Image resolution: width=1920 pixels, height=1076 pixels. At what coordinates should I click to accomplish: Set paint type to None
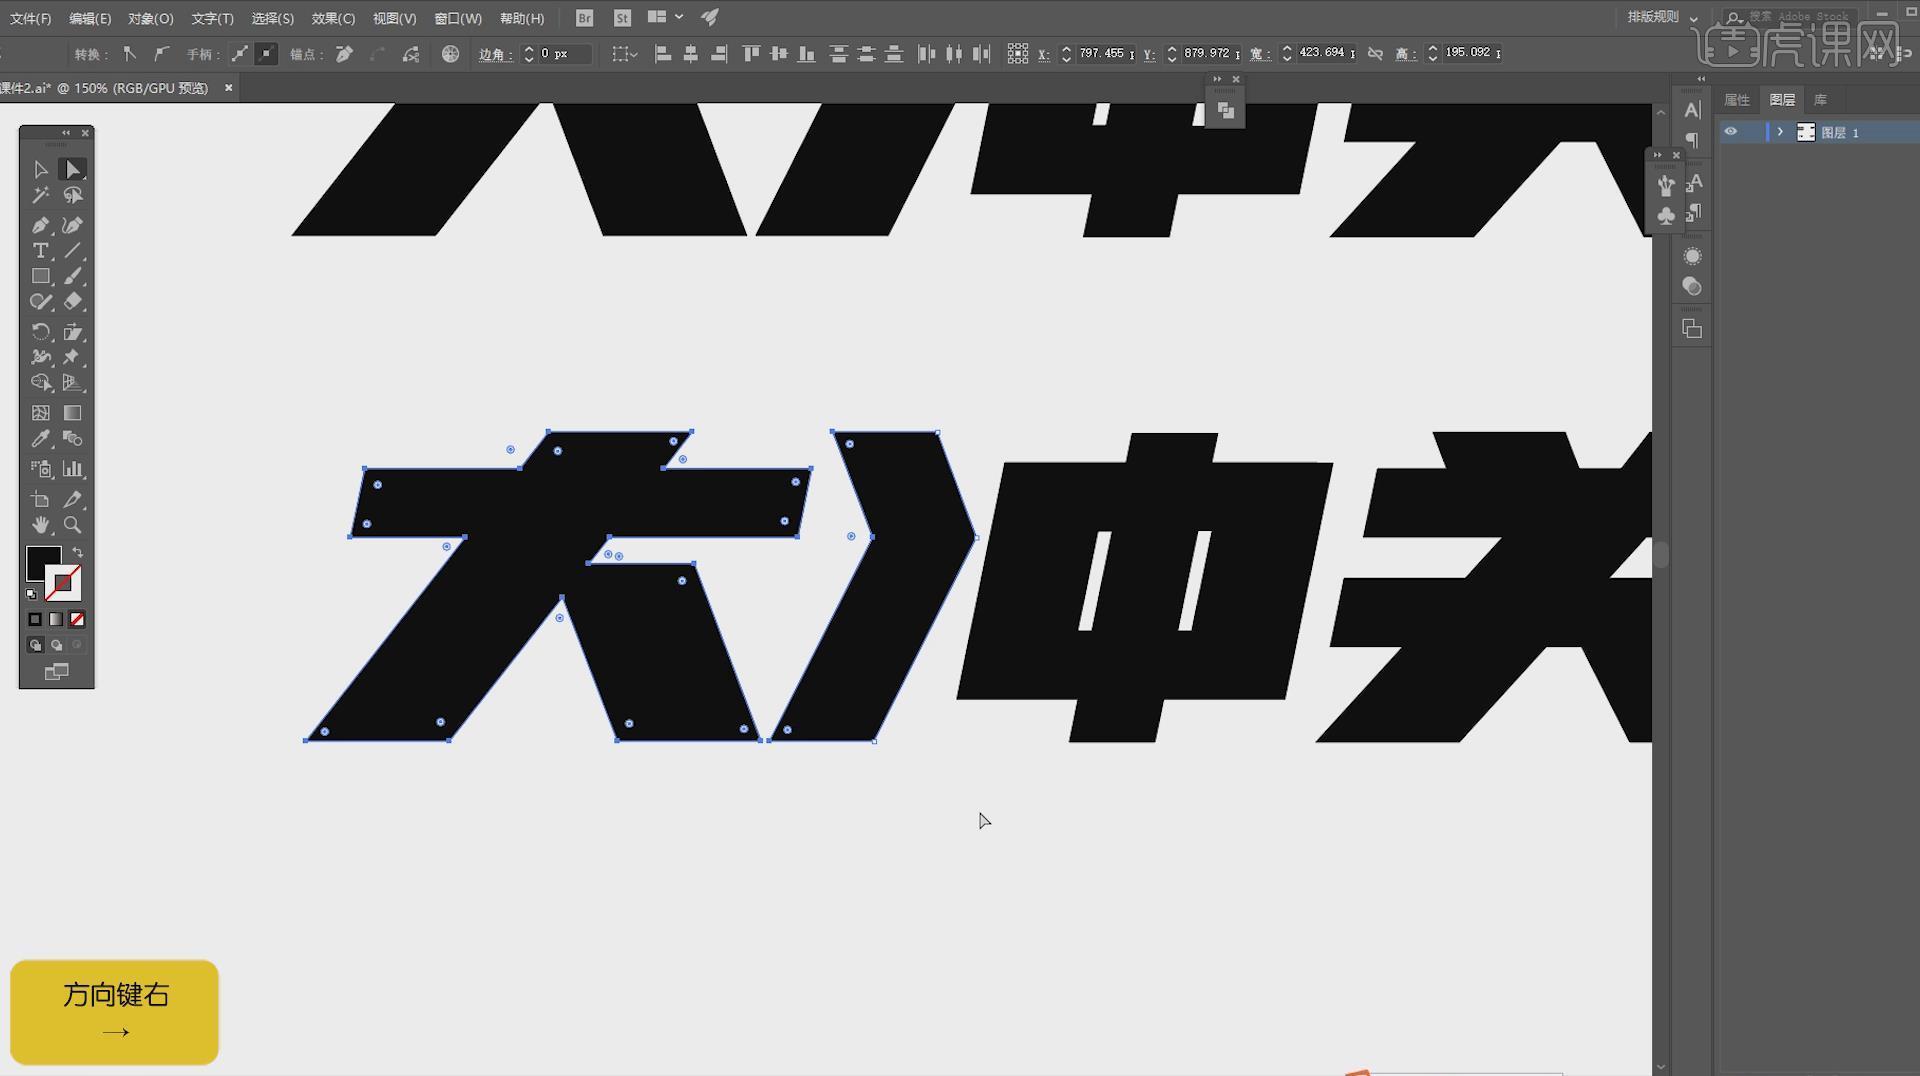point(77,619)
